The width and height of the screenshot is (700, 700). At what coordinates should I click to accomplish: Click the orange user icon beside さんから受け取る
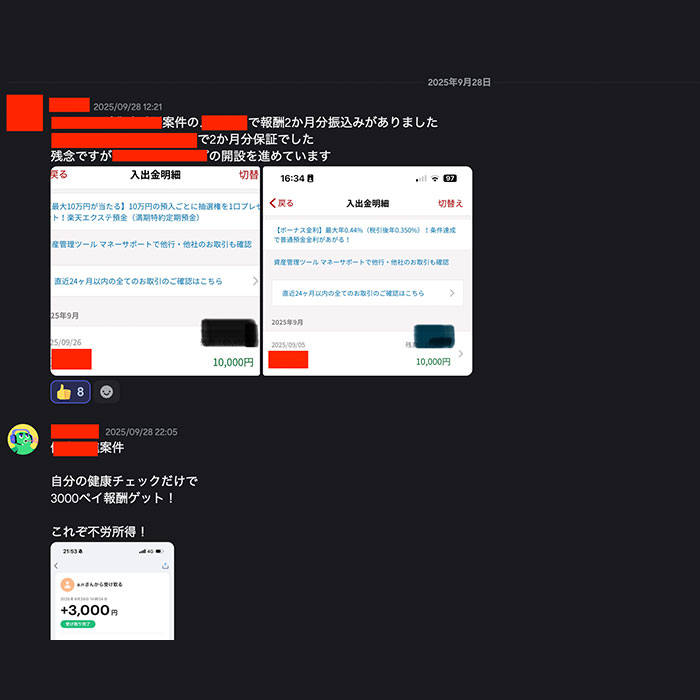[x=67, y=584]
